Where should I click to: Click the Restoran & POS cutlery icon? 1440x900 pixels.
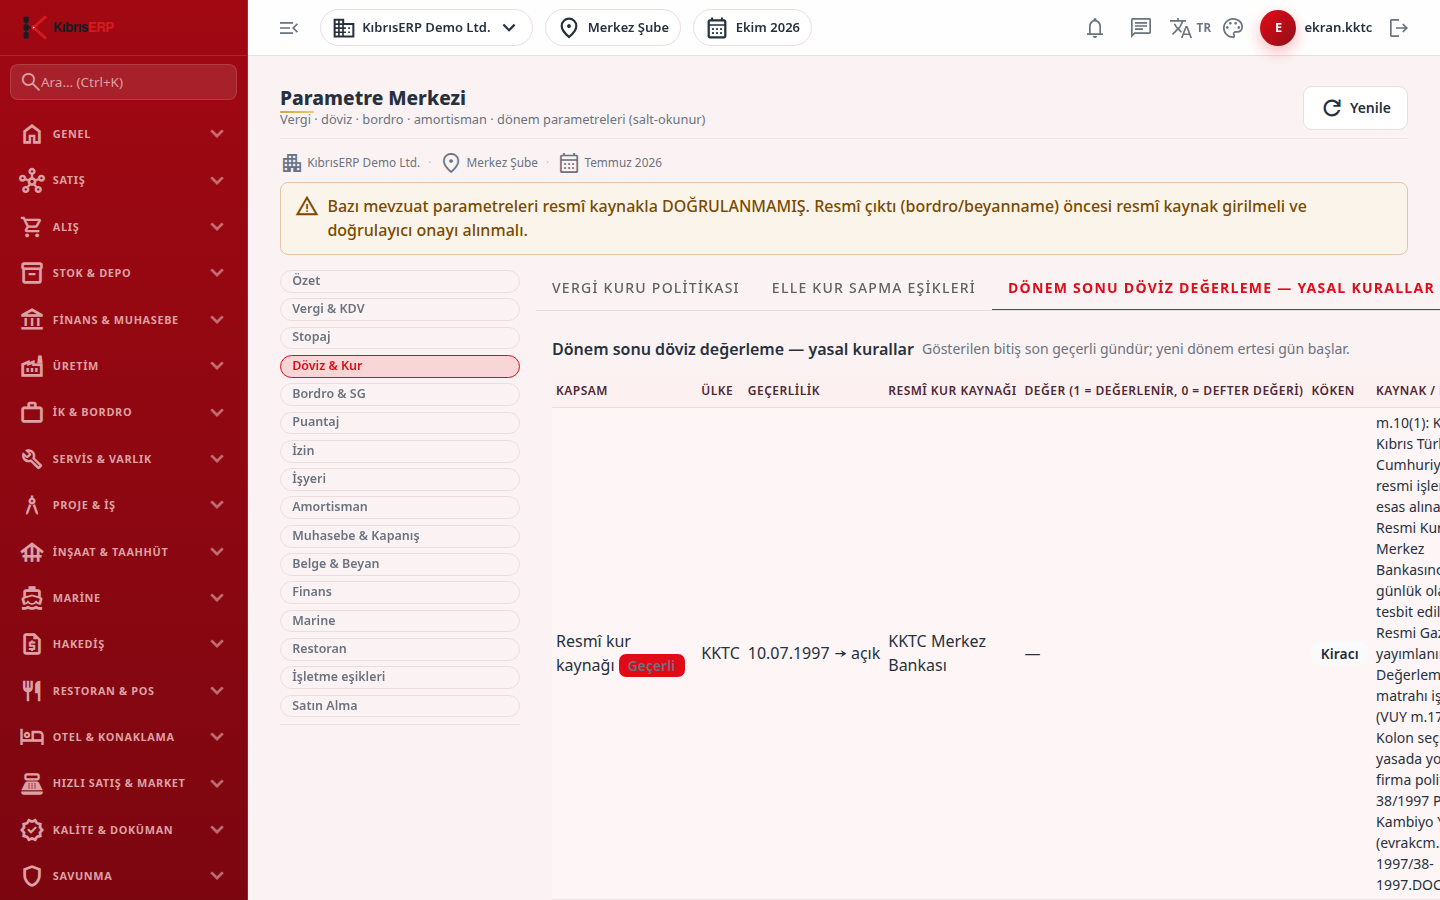pos(32,691)
